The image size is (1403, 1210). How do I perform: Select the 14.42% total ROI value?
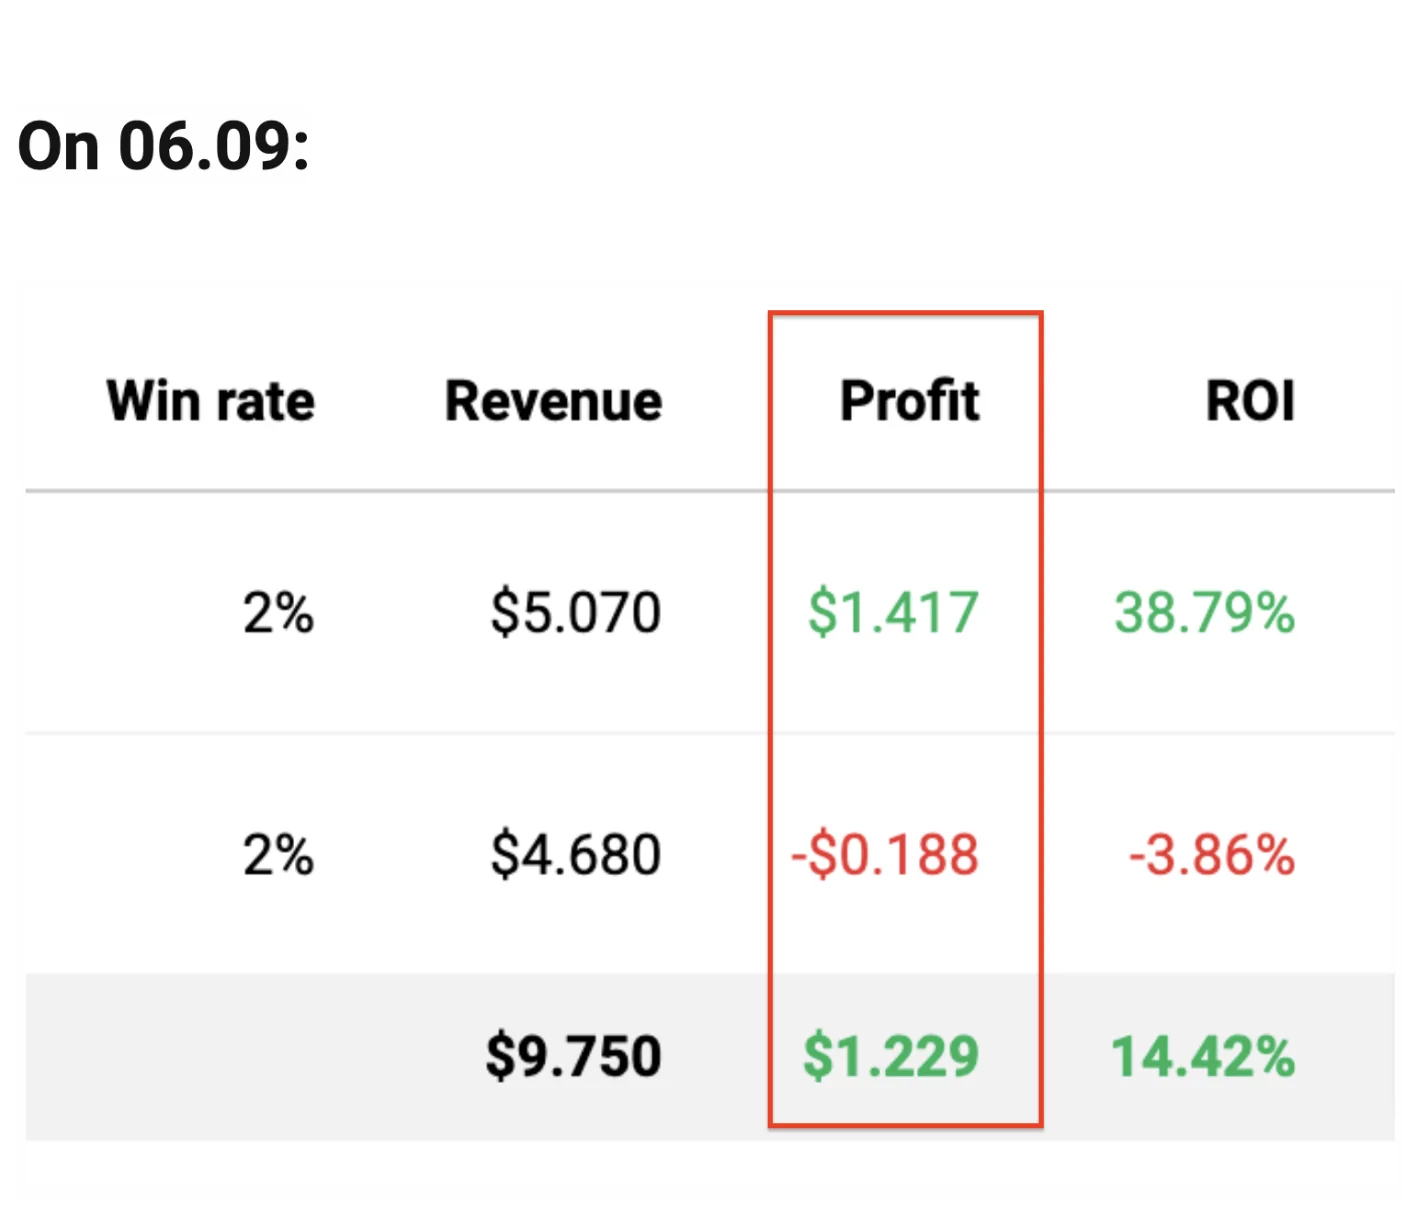(1203, 1057)
